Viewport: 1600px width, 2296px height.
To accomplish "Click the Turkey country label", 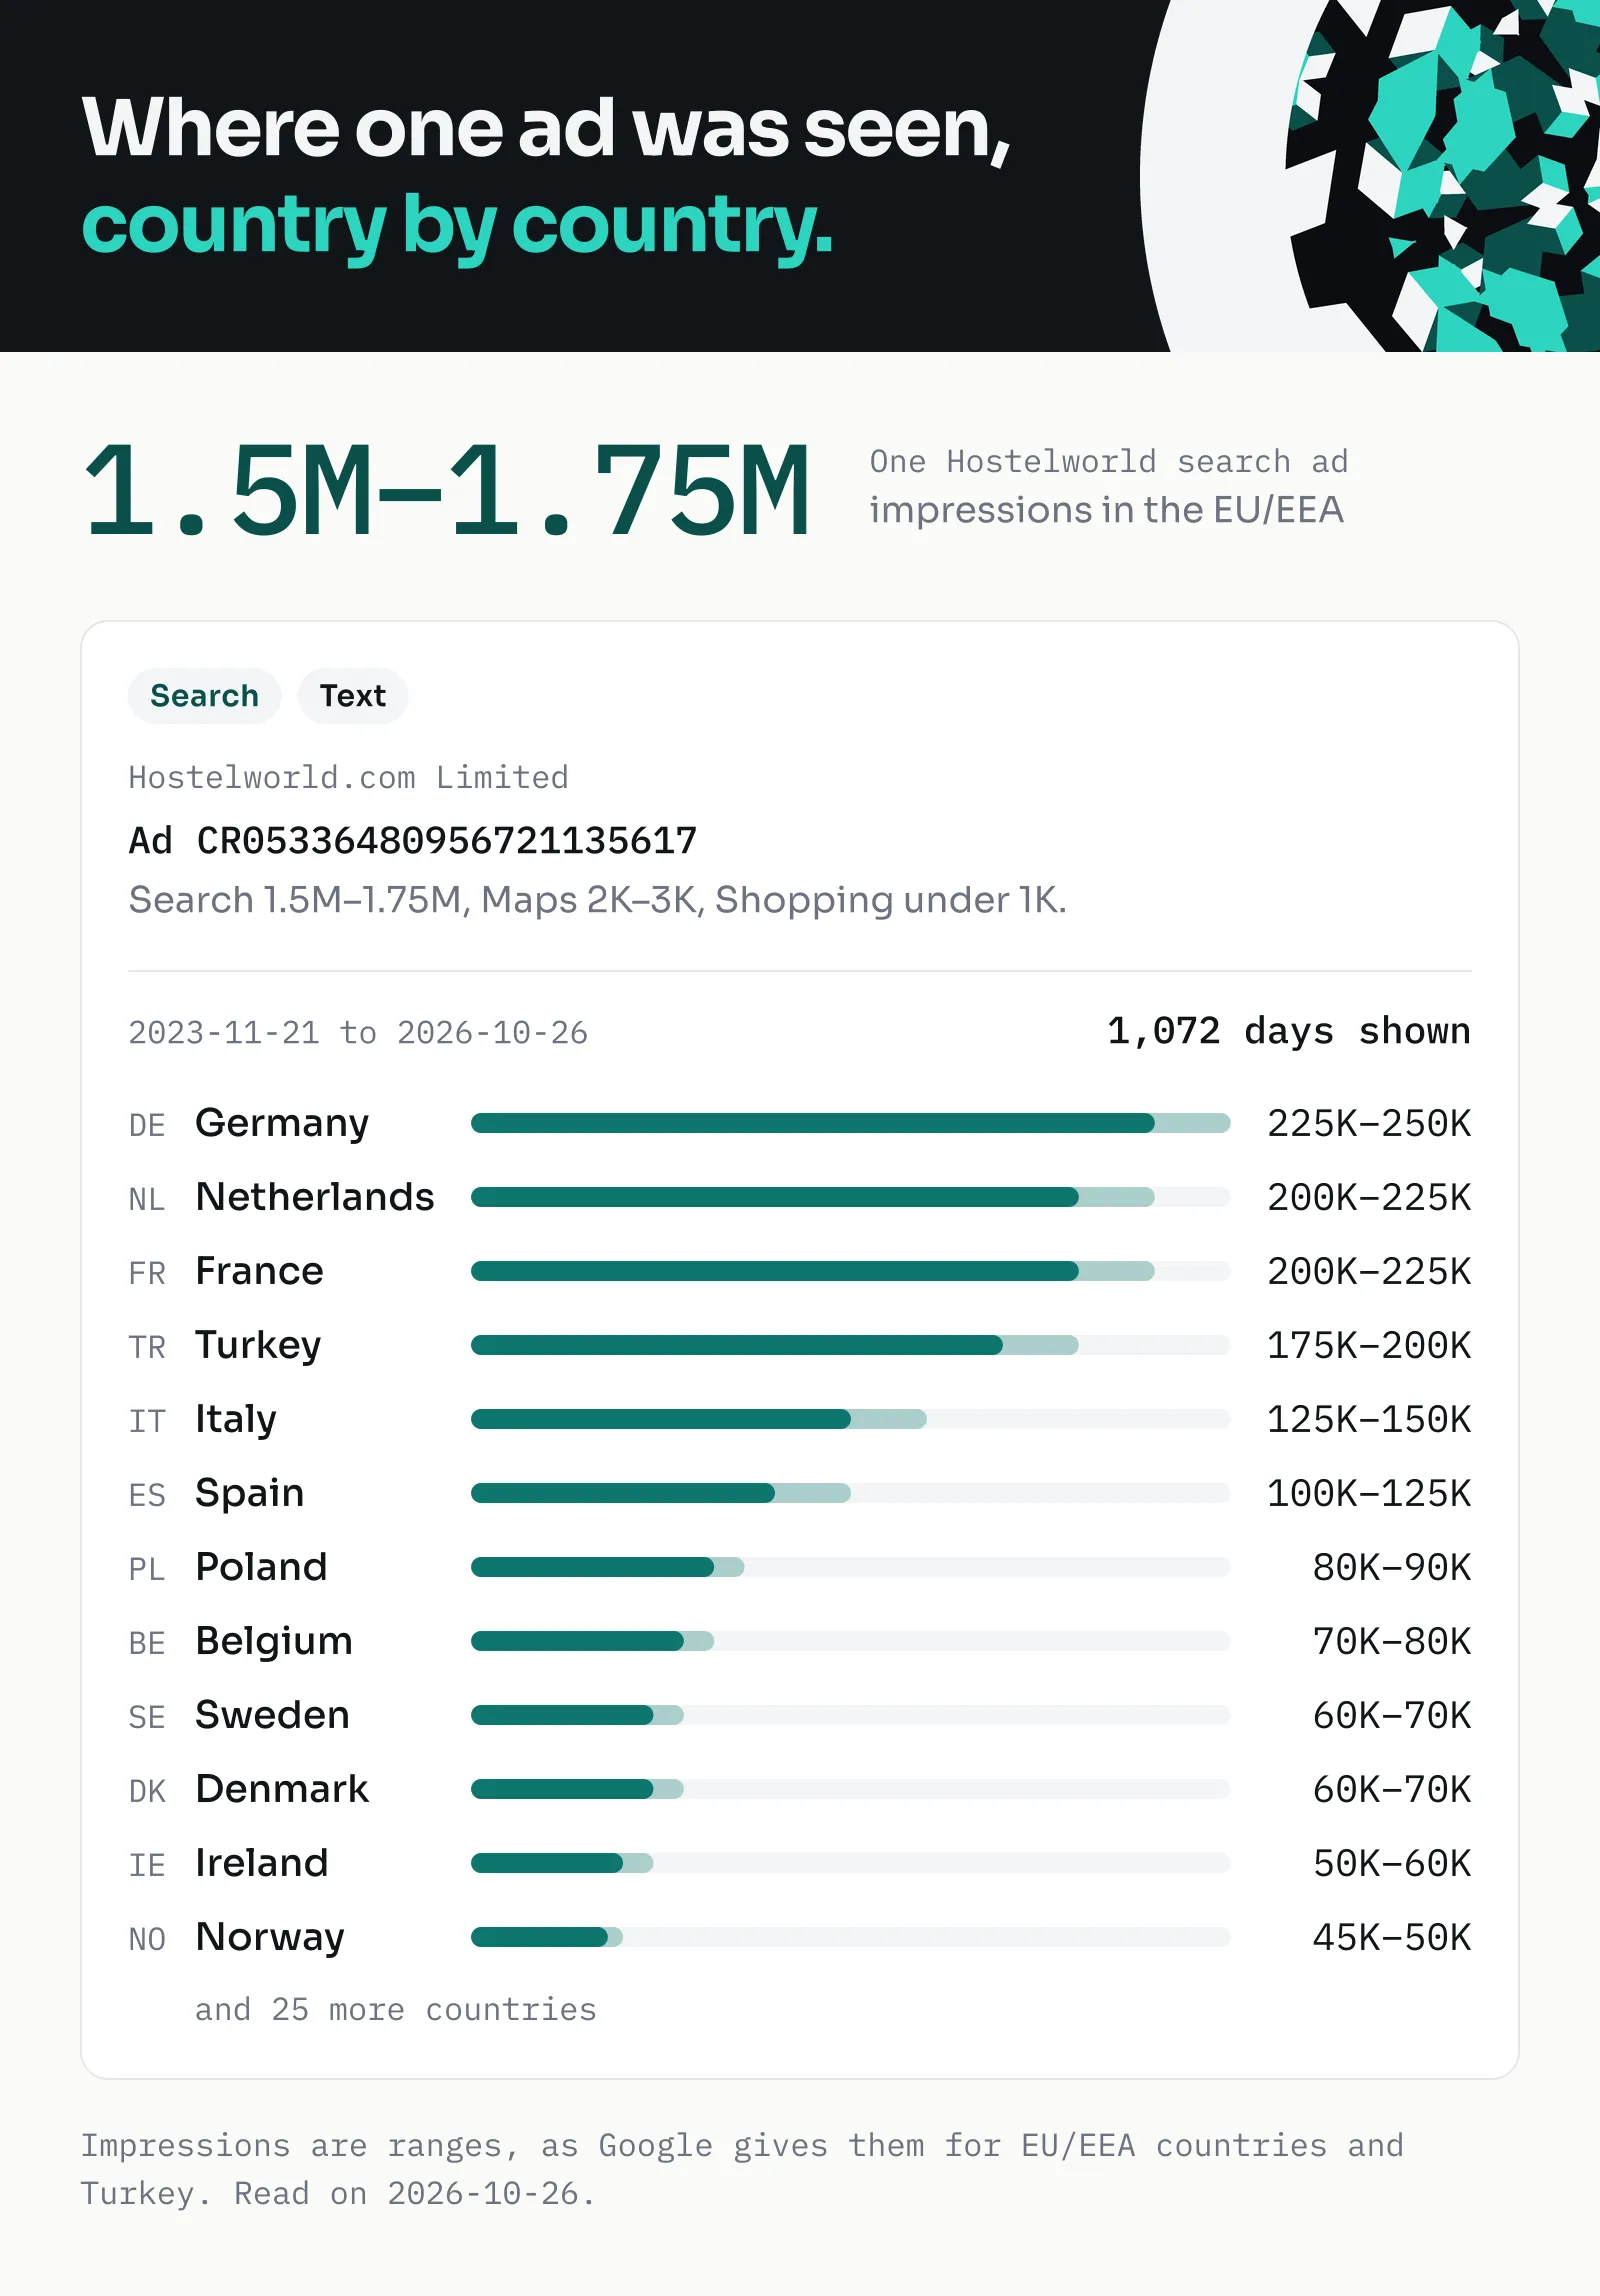I will click(x=258, y=1346).
